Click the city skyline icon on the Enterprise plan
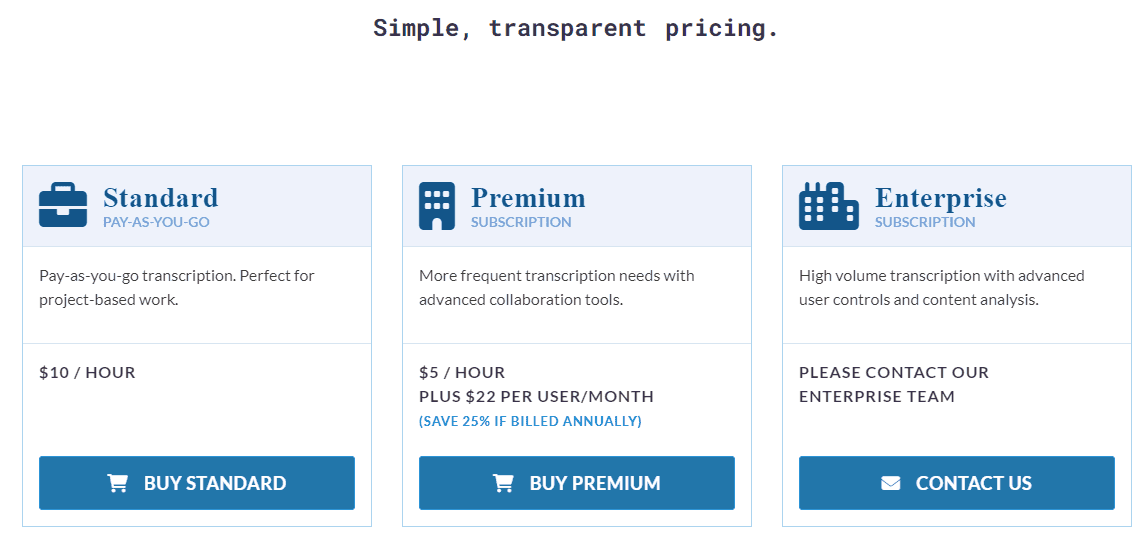1142x540 pixels. coord(829,206)
